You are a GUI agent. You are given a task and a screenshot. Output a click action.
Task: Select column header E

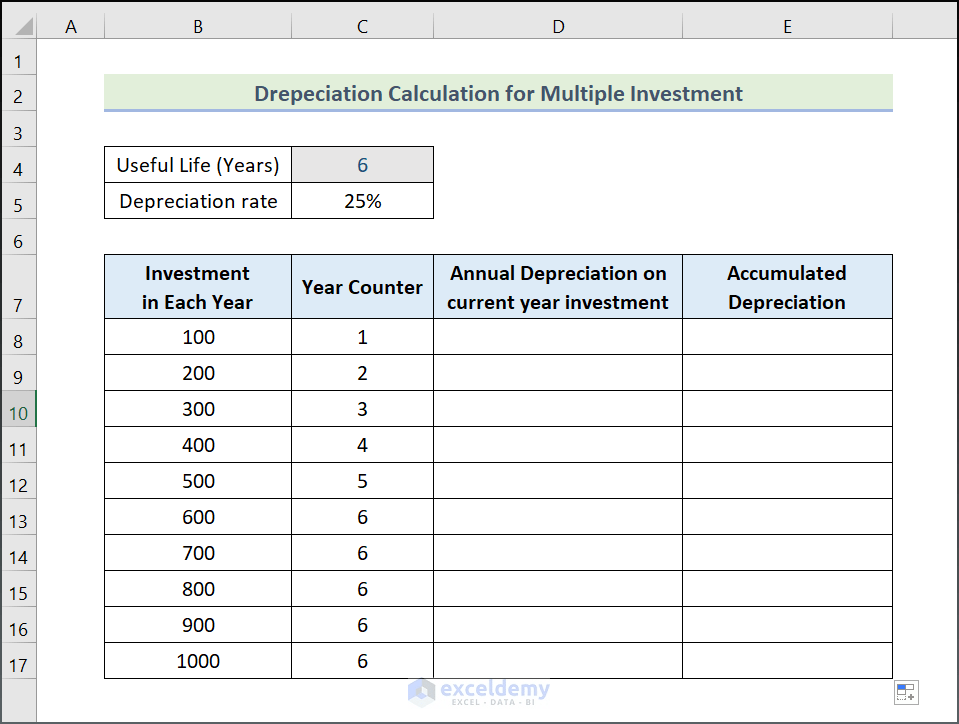[787, 24]
